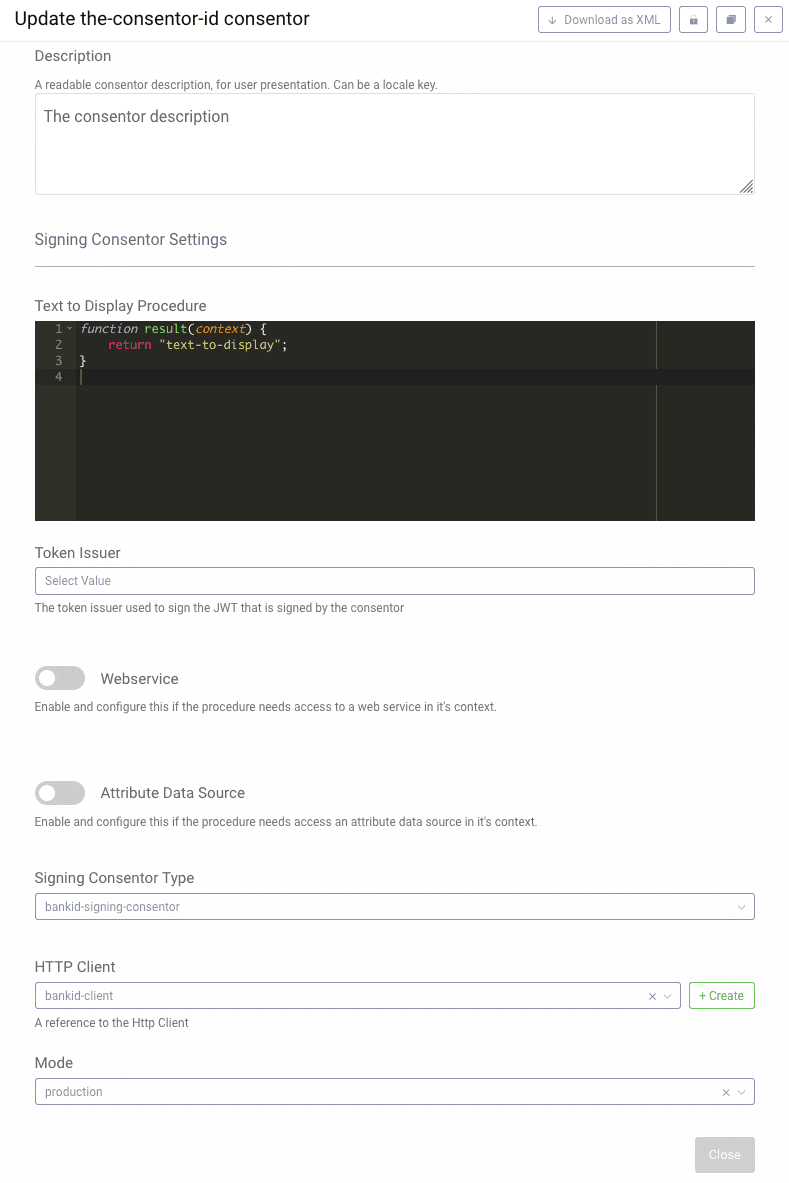Enable the Attribute Data Source toggle
The image size is (789, 1183).
[x=60, y=792]
